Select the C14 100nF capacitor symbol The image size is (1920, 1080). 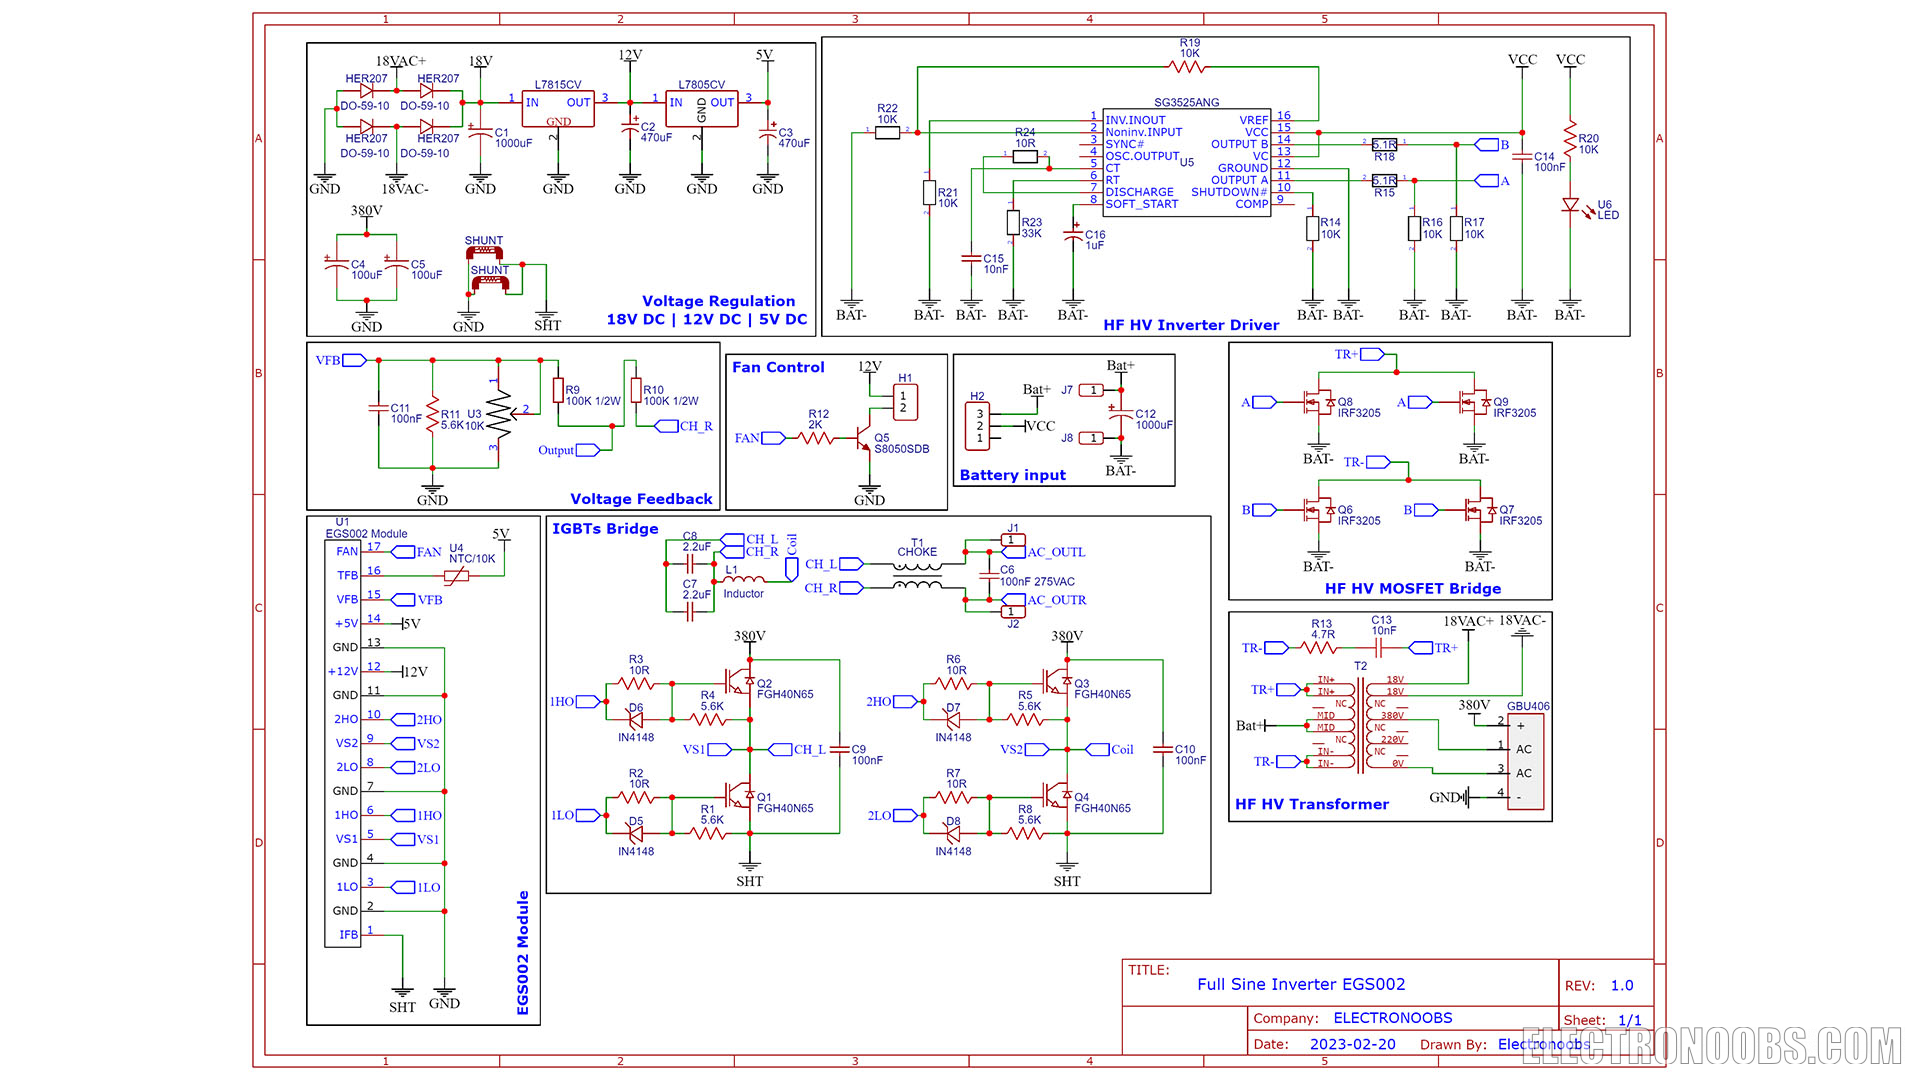1522,156
